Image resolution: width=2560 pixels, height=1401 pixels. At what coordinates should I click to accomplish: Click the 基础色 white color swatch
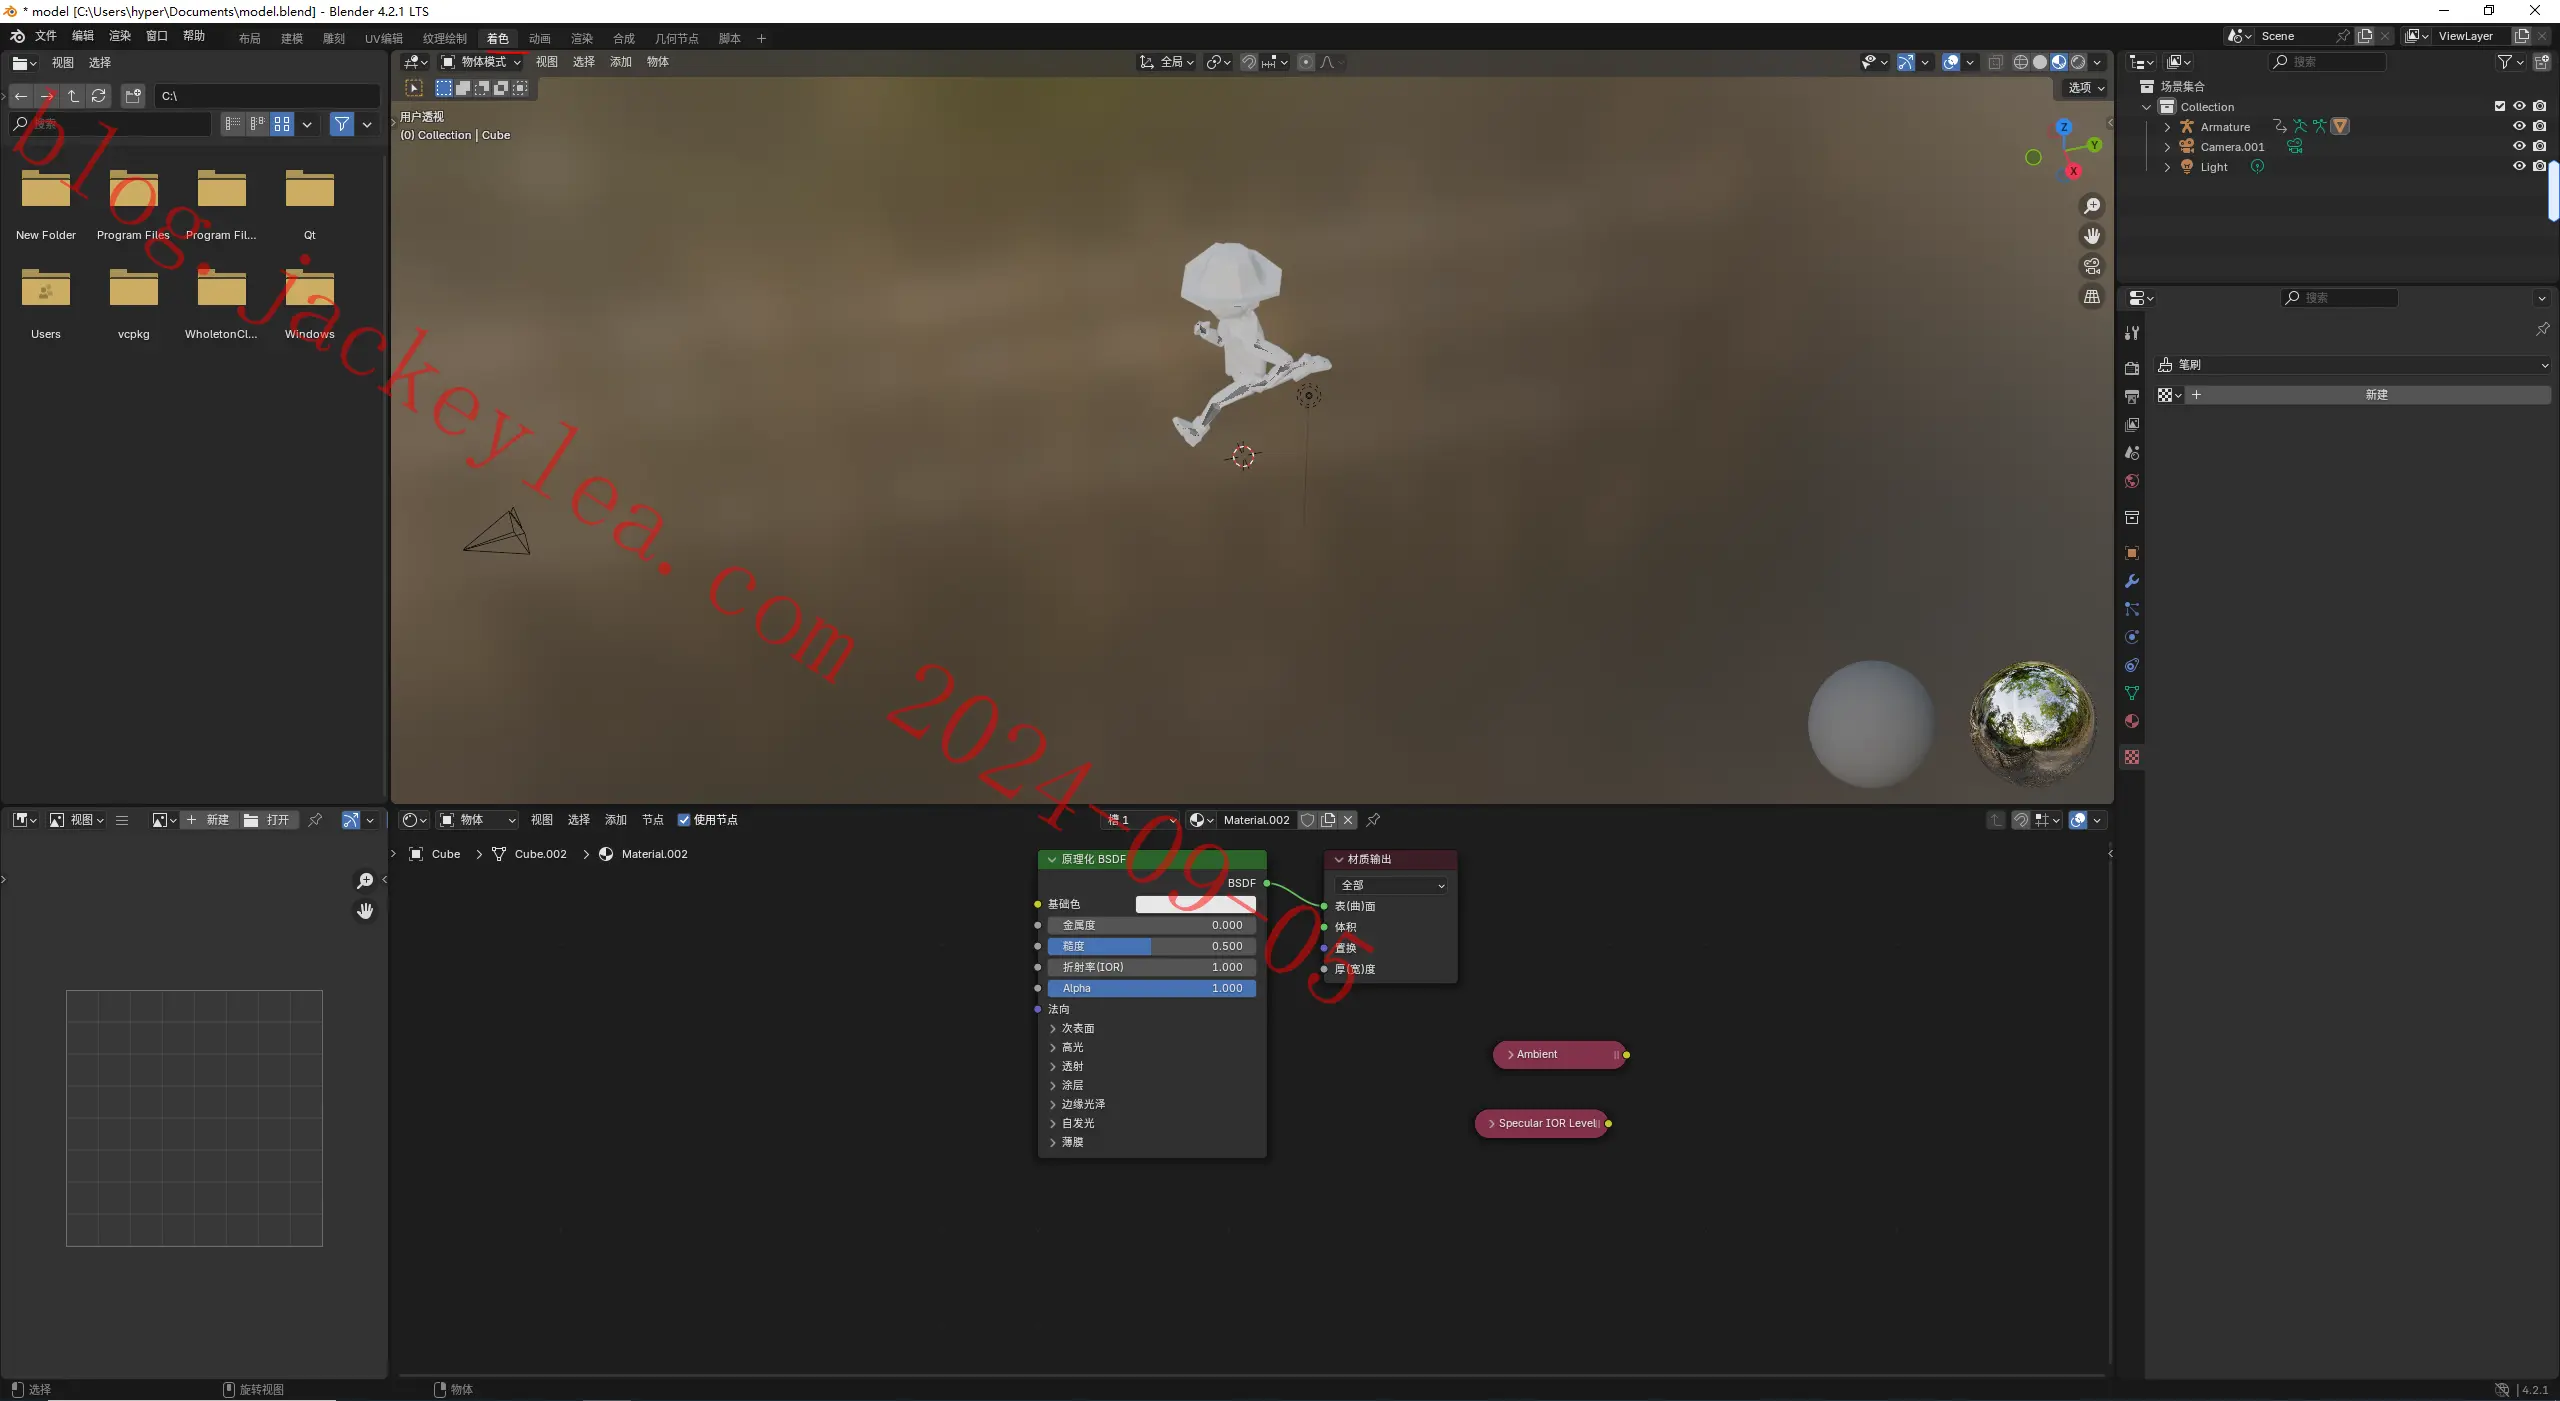click(1195, 904)
